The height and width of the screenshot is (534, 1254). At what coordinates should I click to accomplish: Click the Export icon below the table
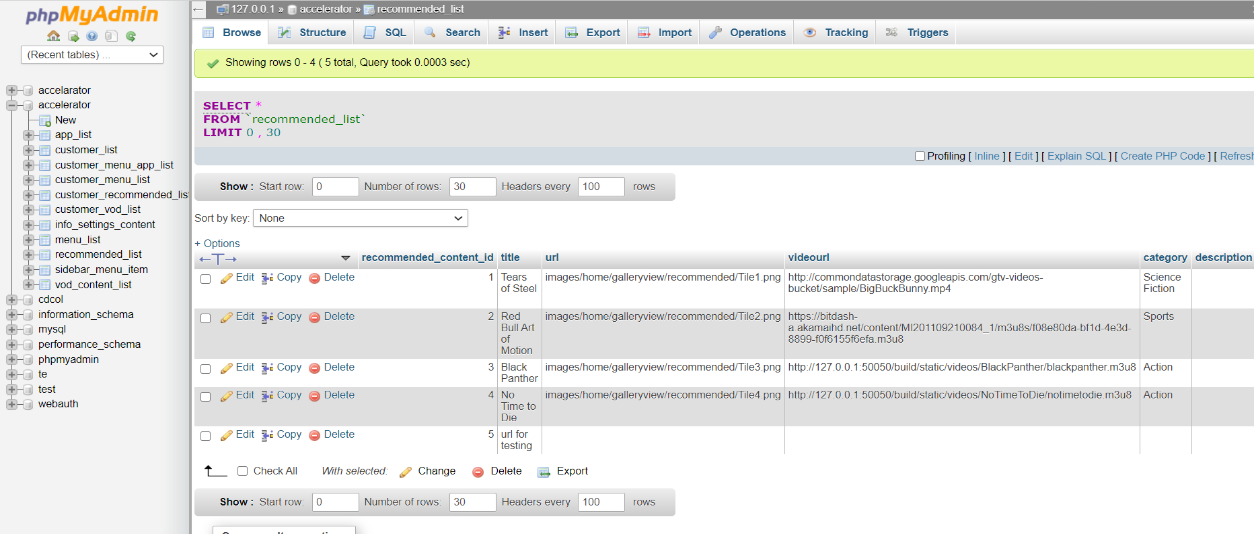click(544, 472)
